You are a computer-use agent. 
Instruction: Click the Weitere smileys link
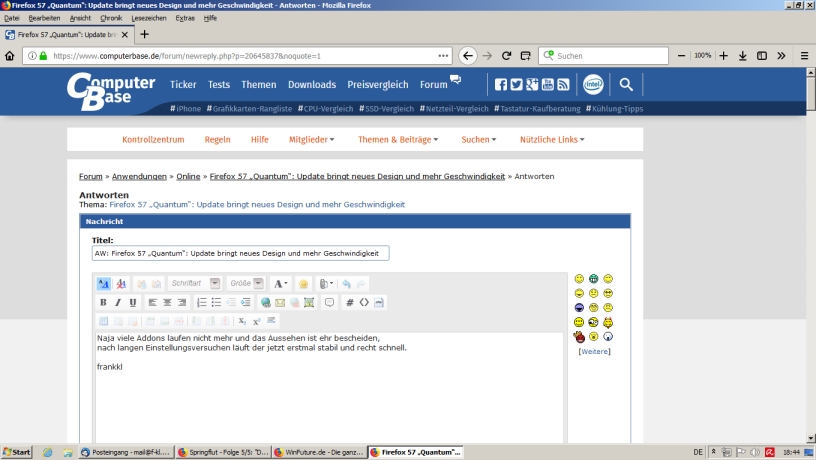click(594, 352)
